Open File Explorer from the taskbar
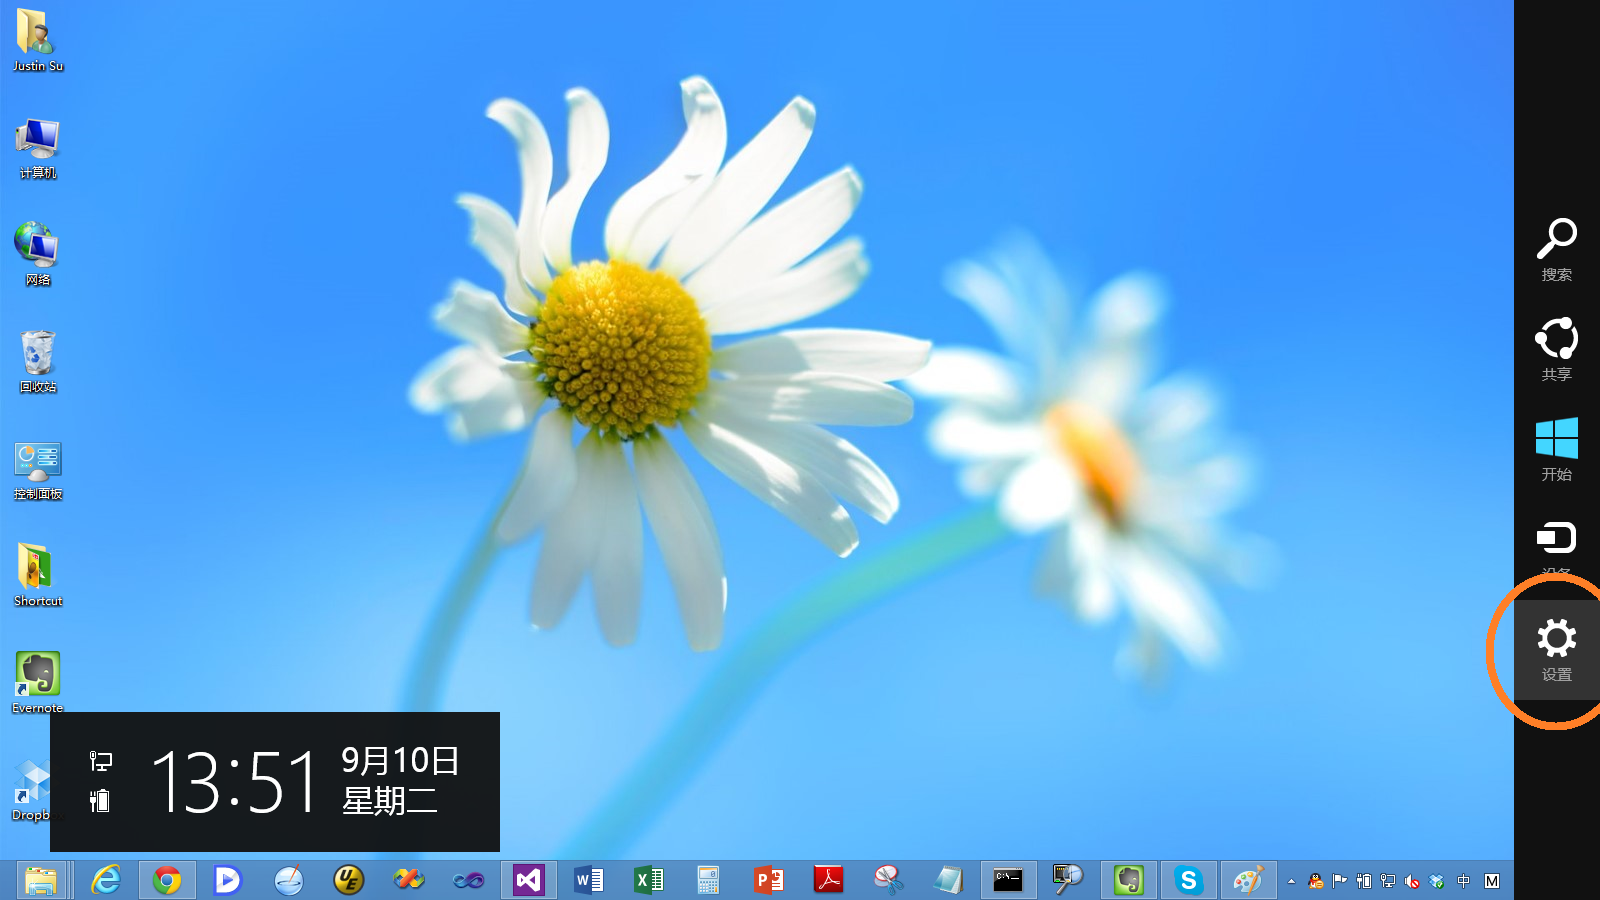 (x=42, y=880)
